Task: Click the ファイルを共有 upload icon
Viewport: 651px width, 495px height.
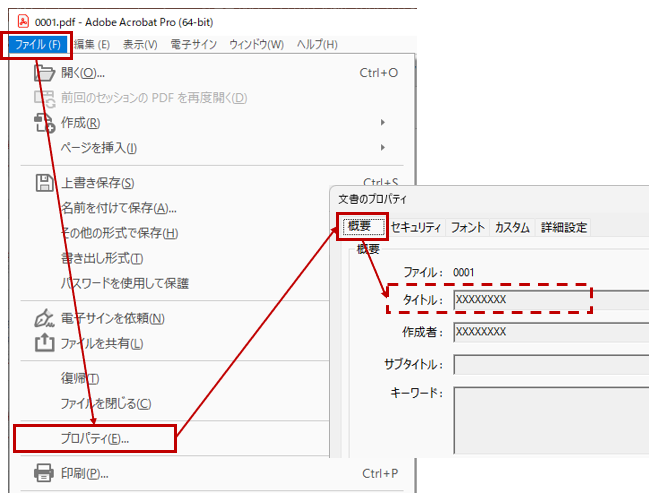Action: click(44, 344)
